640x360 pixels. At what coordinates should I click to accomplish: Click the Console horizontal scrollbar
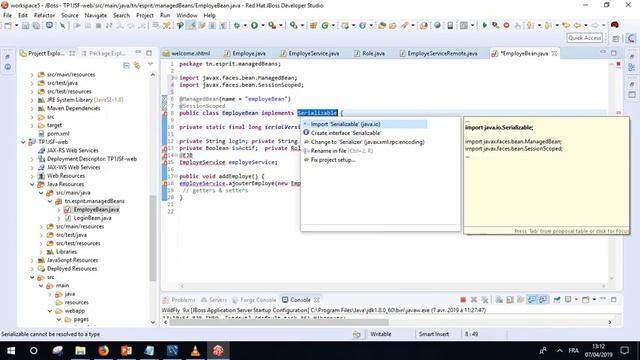click(279, 322)
